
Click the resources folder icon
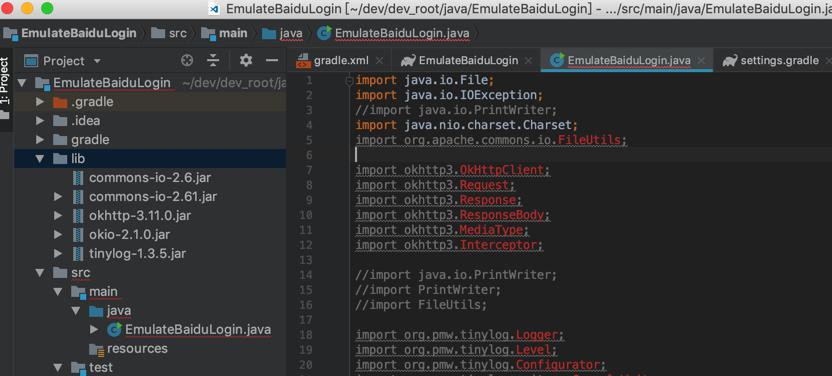96,349
